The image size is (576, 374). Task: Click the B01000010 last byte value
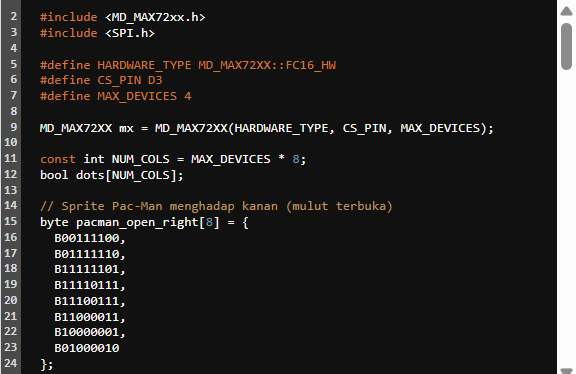click(87, 348)
